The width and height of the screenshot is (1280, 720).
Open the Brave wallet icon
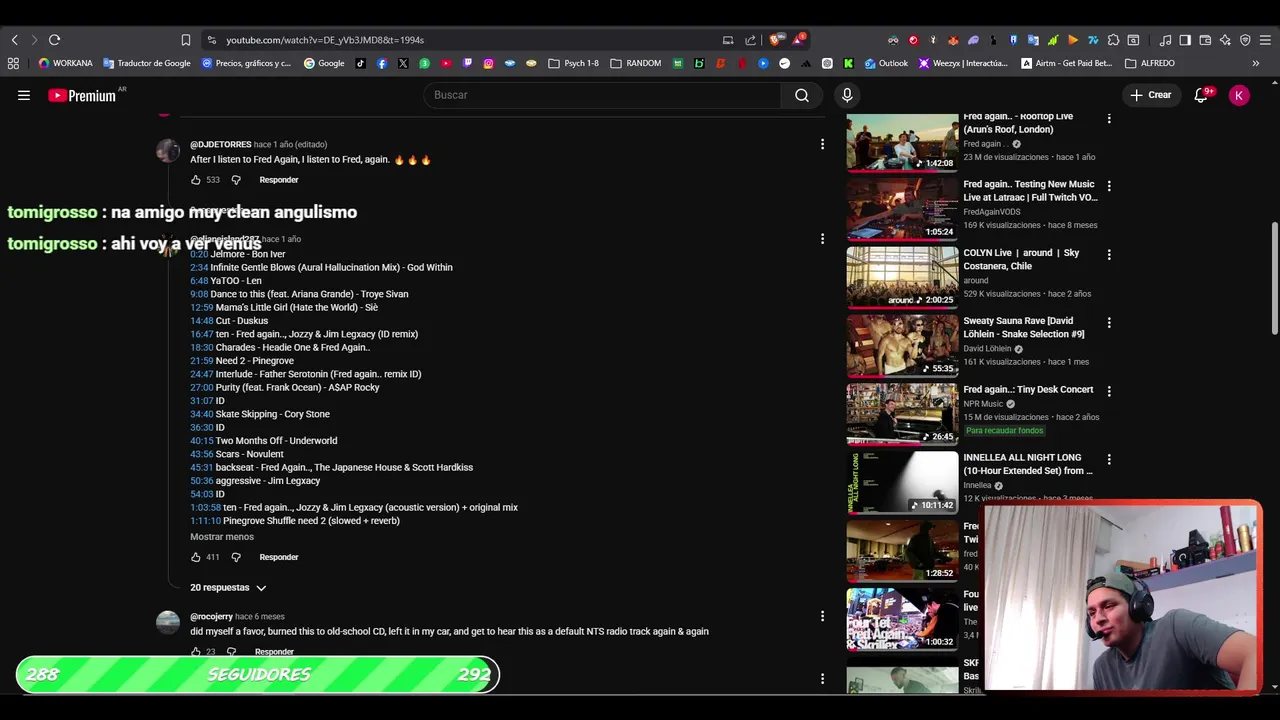1205,40
